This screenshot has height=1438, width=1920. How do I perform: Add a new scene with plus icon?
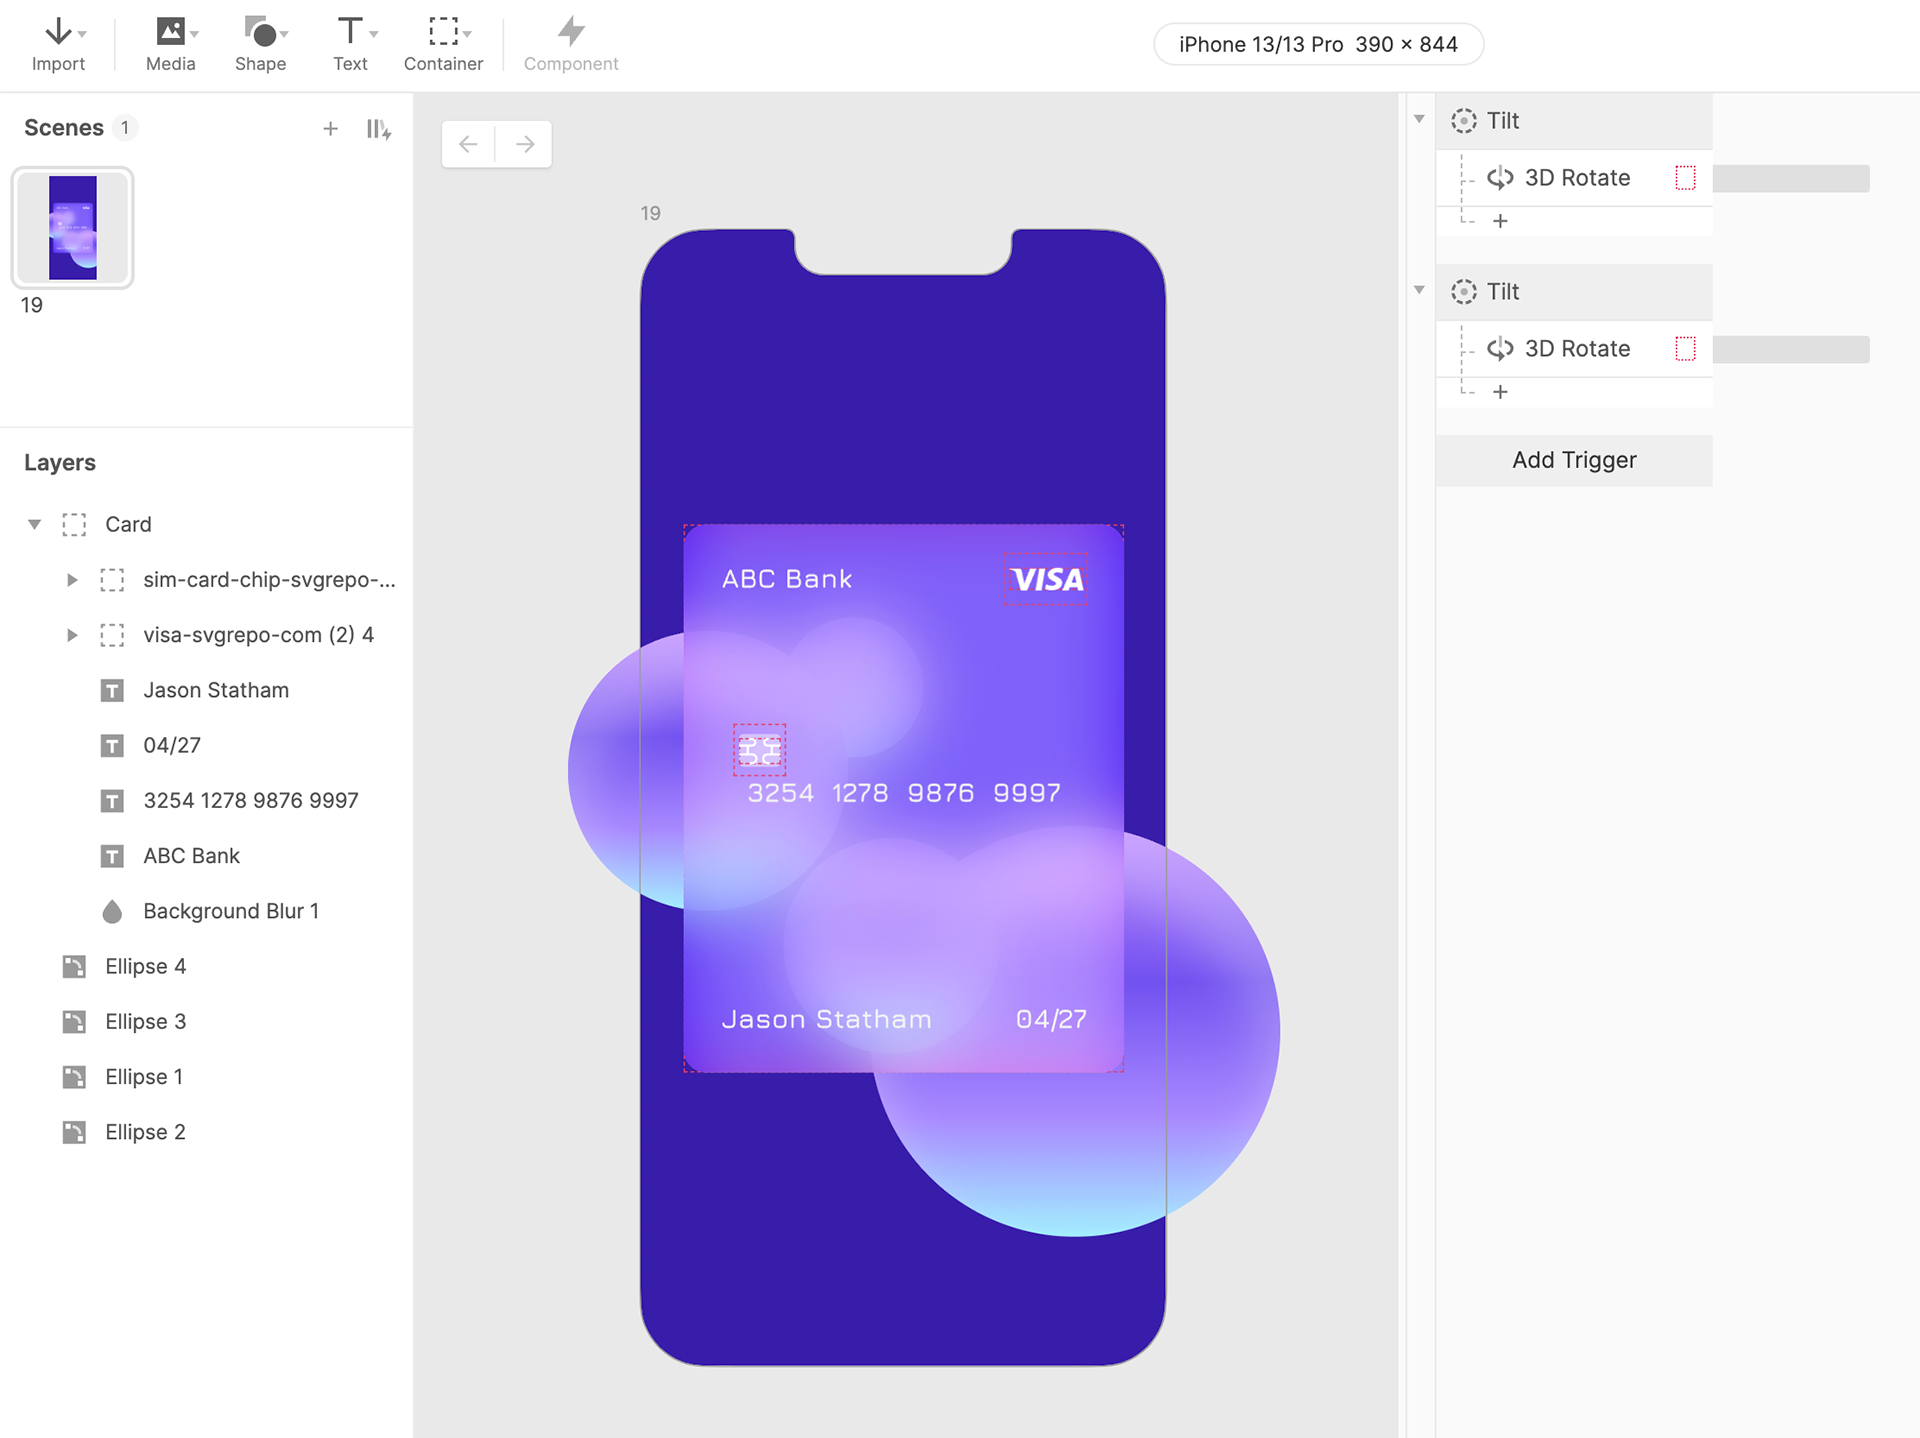[x=330, y=129]
